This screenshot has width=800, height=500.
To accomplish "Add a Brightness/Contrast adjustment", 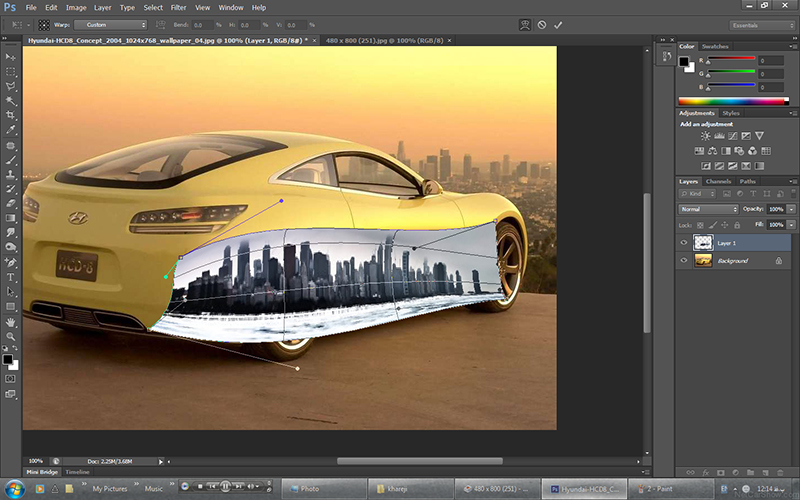I will click(x=706, y=136).
